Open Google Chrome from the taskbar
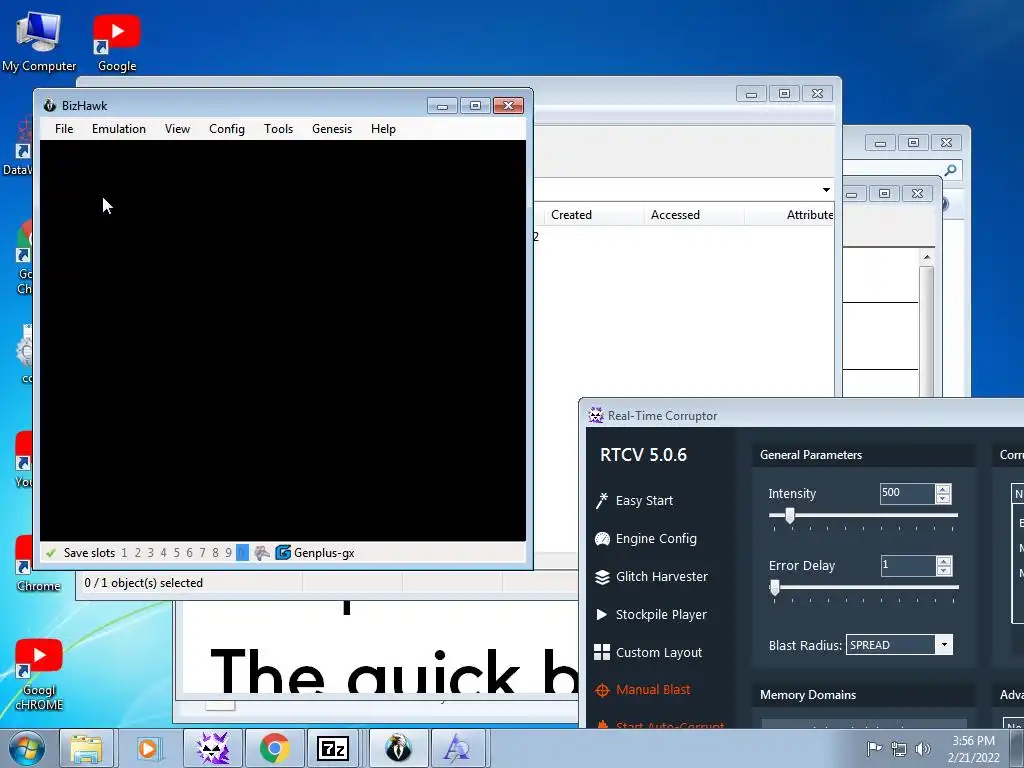This screenshot has width=1024, height=768. (x=274, y=748)
